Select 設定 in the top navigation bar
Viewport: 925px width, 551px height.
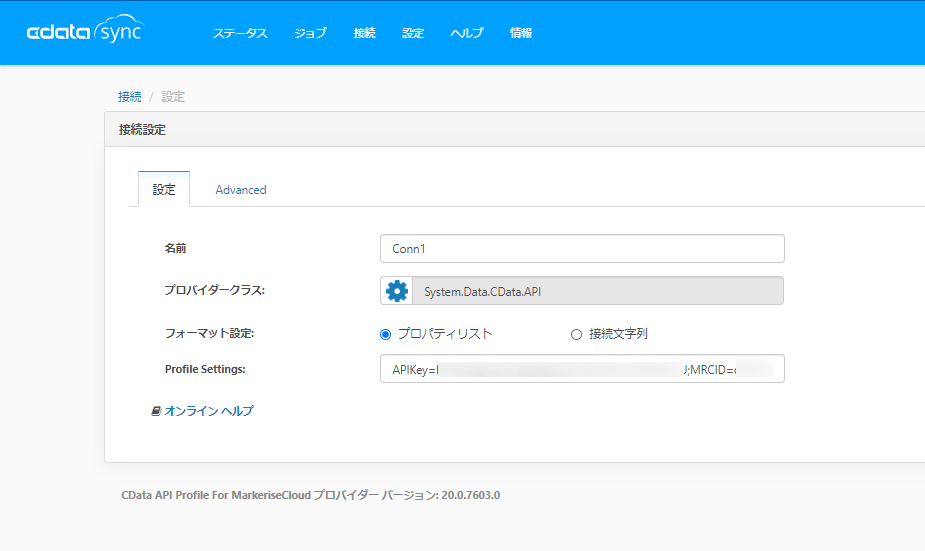413,33
